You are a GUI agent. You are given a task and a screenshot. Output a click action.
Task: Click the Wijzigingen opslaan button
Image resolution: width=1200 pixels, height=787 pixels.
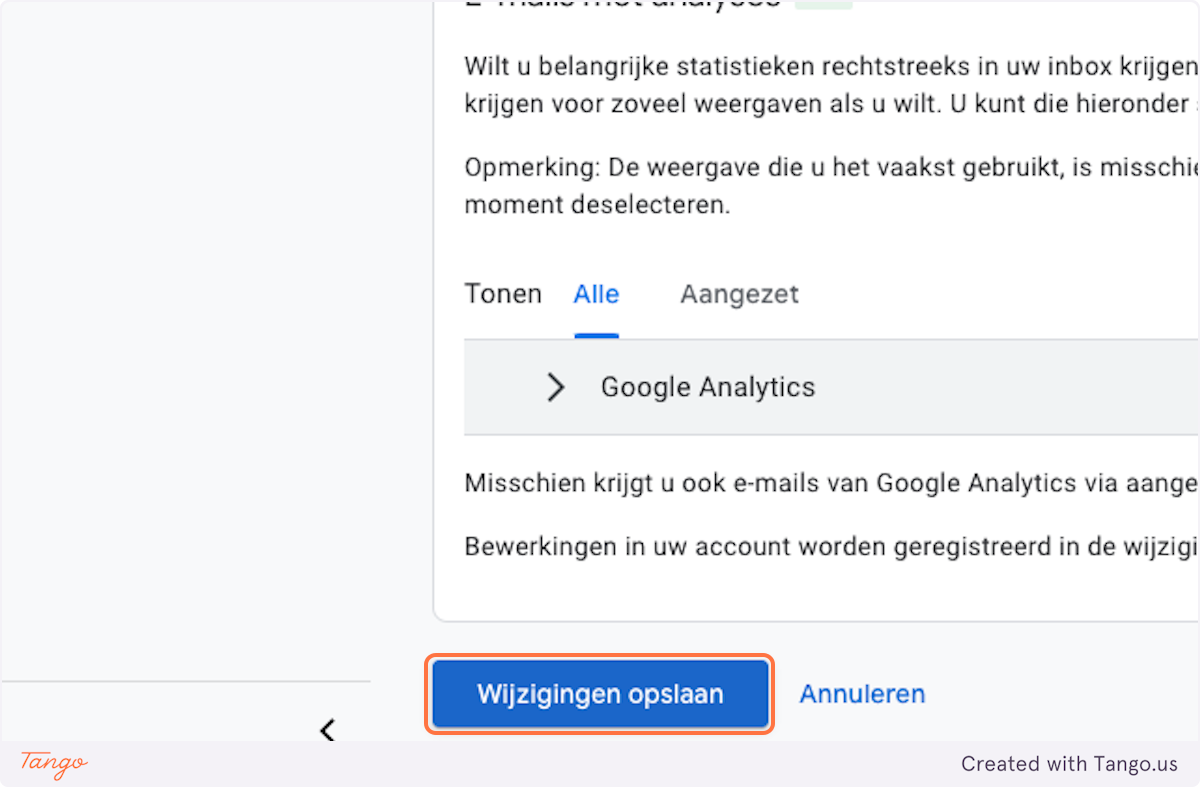(x=599, y=693)
